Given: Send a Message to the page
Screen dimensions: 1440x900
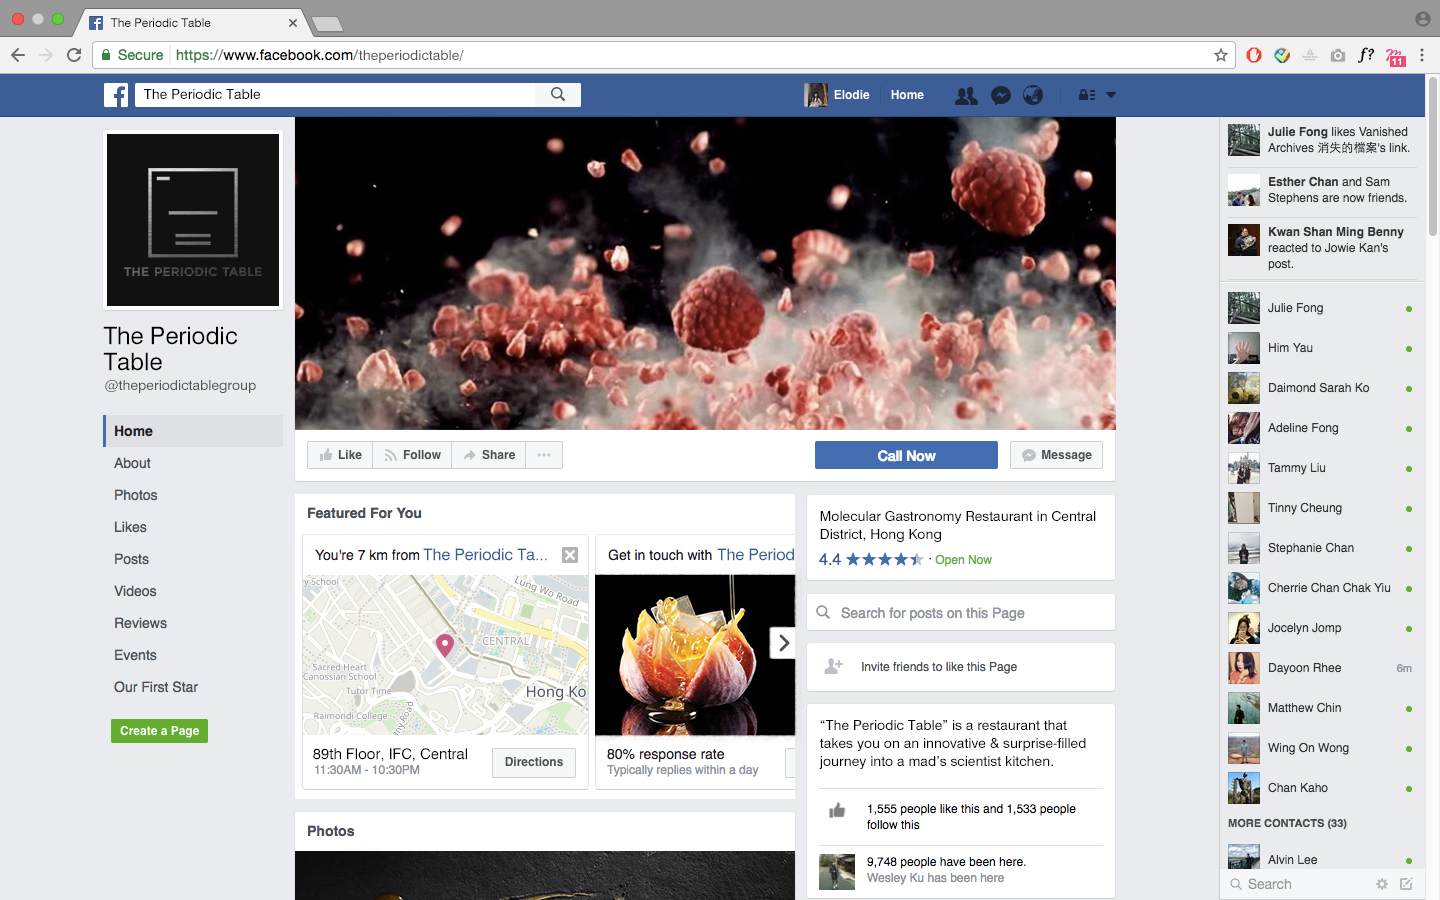Looking at the screenshot, I should point(1056,455).
